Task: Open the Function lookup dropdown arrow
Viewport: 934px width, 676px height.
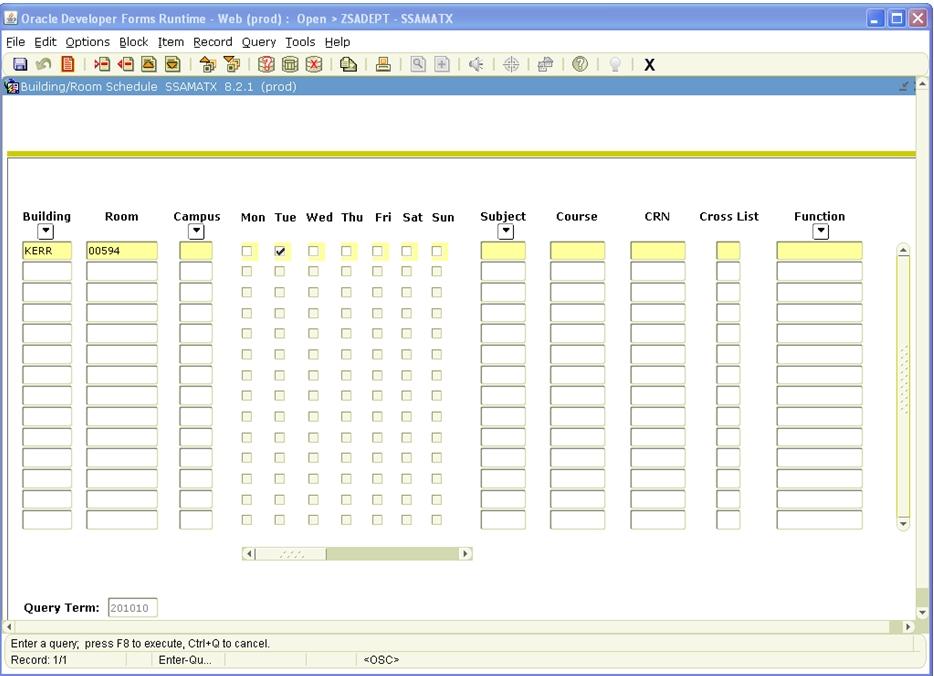Action: [x=821, y=231]
